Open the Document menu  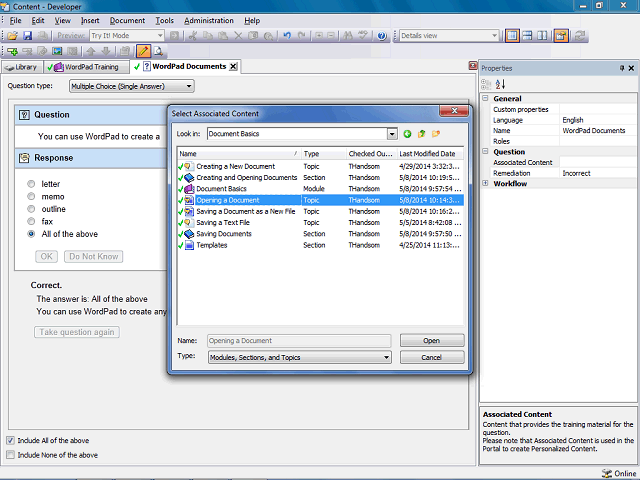(127, 20)
